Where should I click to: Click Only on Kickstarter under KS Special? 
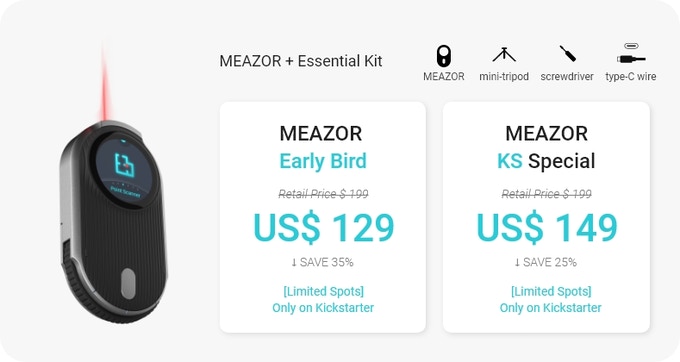(550, 308)
